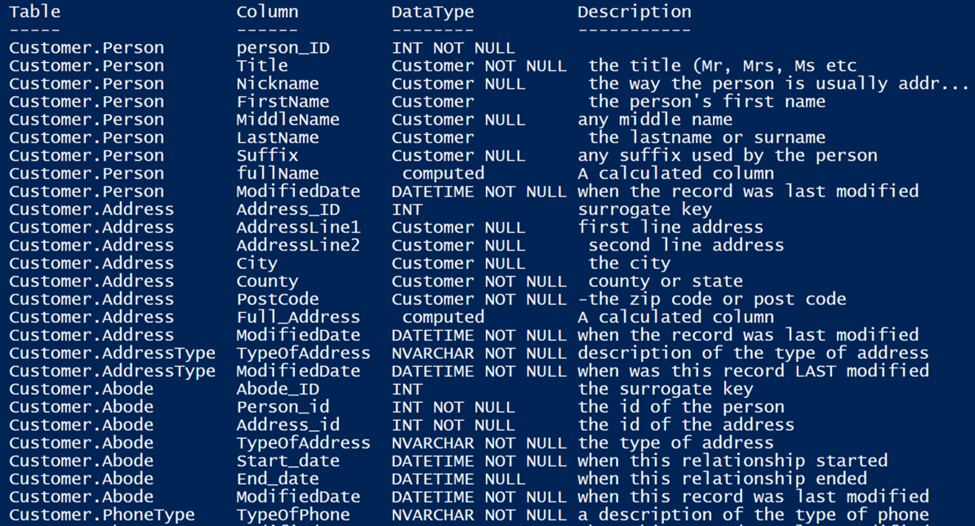Click the fullName computed datatype text
Screen dimensions: 975x526
(443, 173)
